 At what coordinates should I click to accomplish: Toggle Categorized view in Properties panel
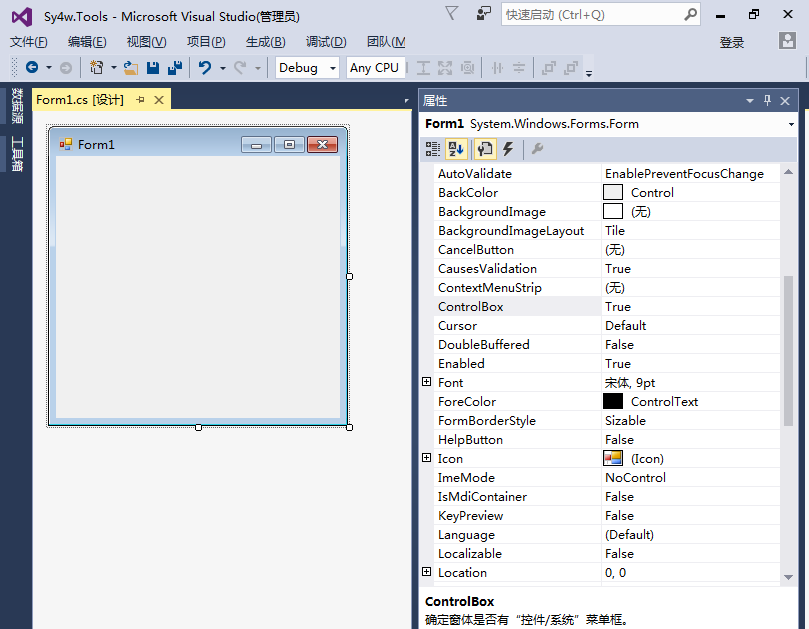click(x=433, y=149)
